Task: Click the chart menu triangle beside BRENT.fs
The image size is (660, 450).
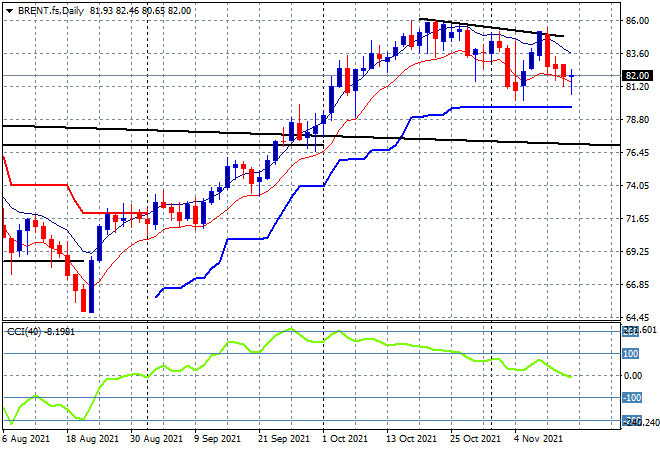Action: click(x=9, y=11)
